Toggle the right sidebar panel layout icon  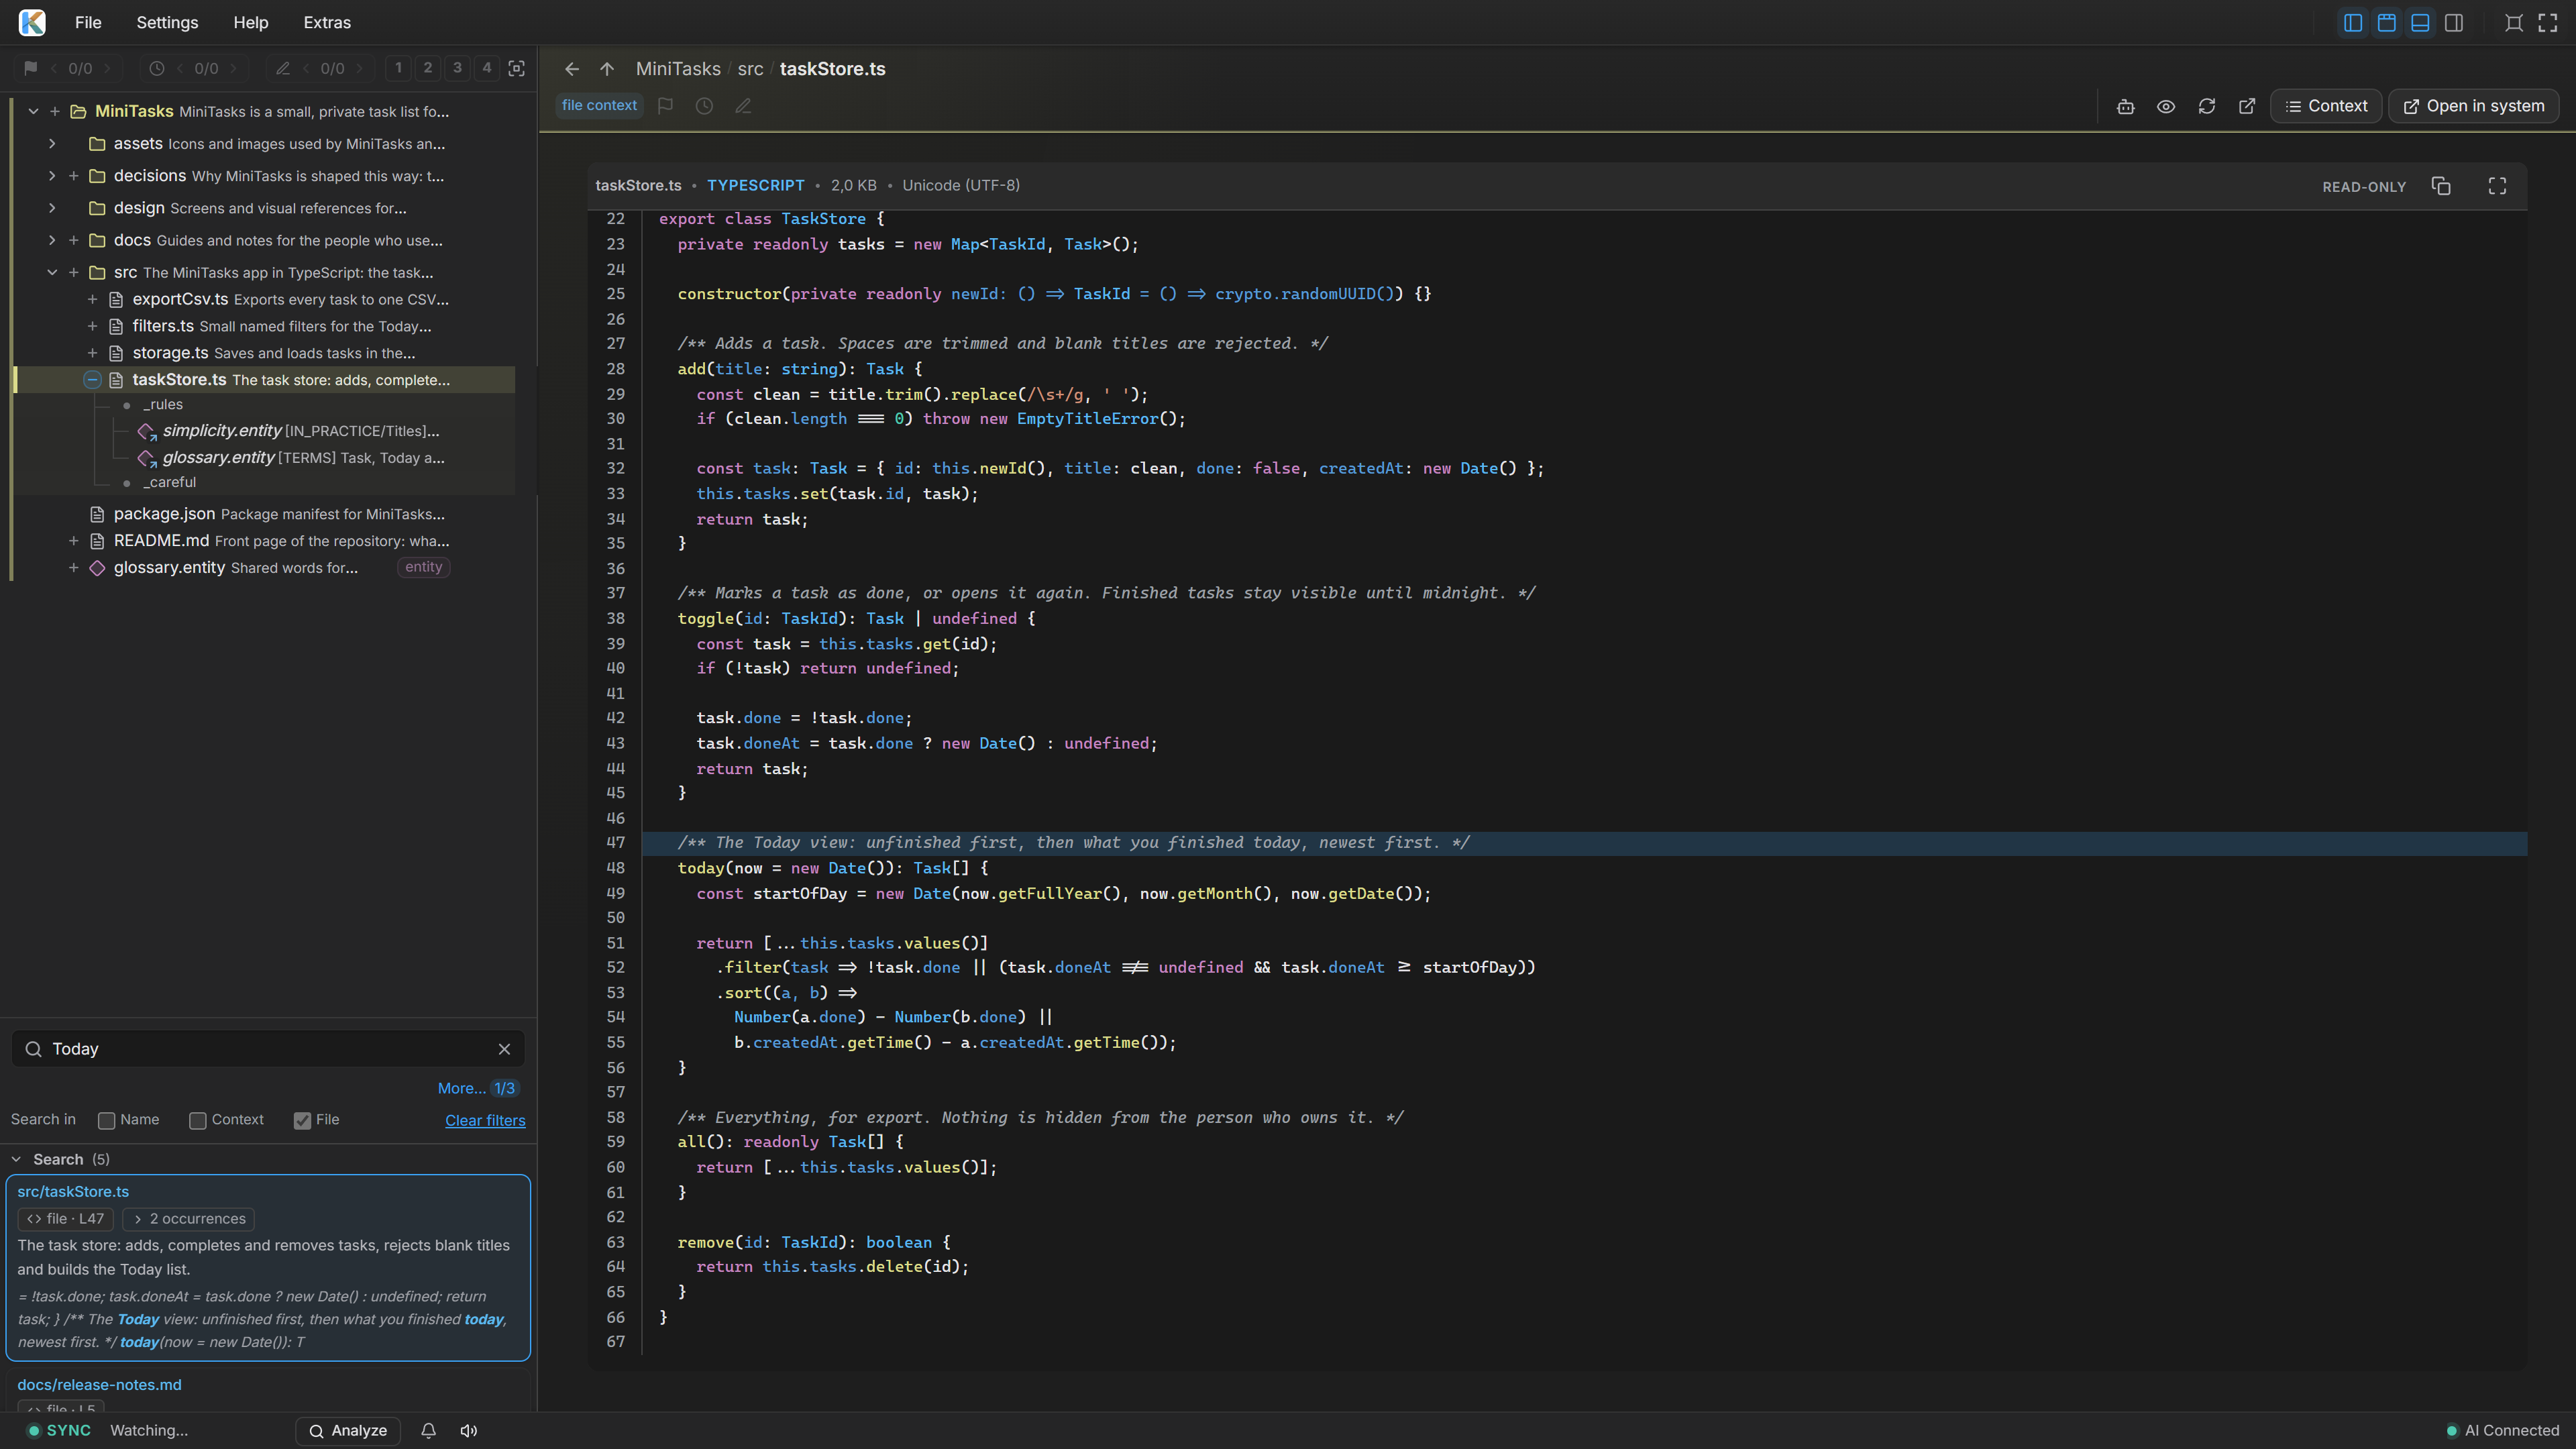pos(2454,22)
